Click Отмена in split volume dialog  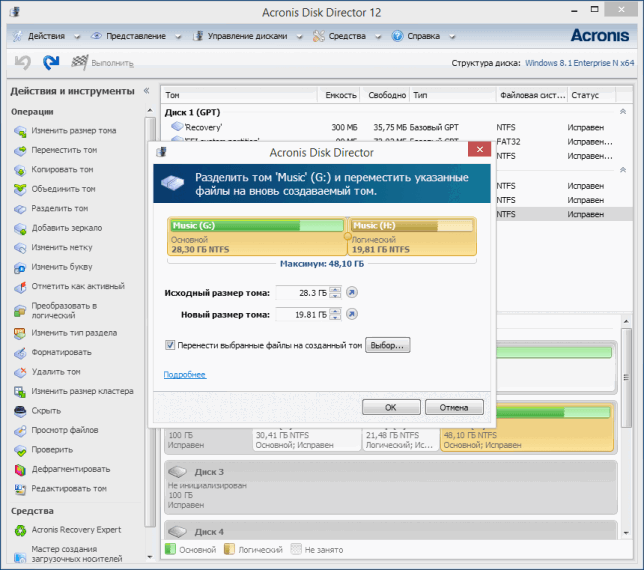(454, 407)
